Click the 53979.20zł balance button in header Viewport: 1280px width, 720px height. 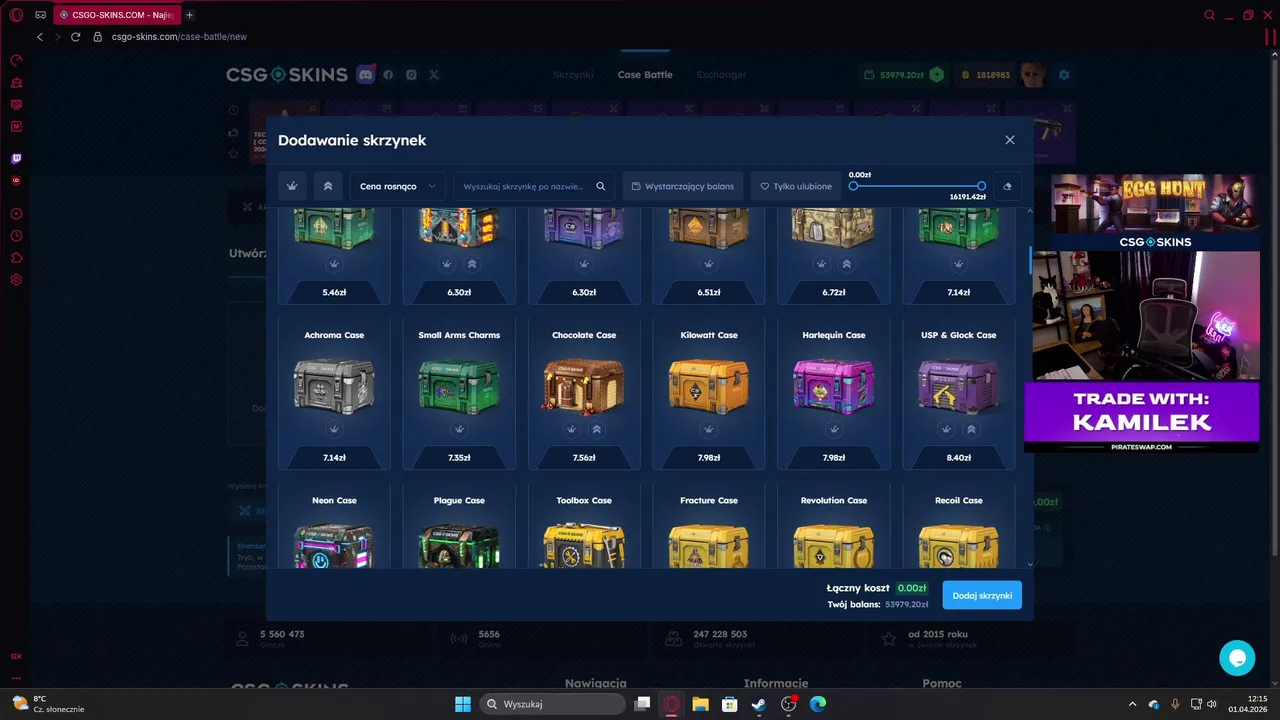point(903,75)
